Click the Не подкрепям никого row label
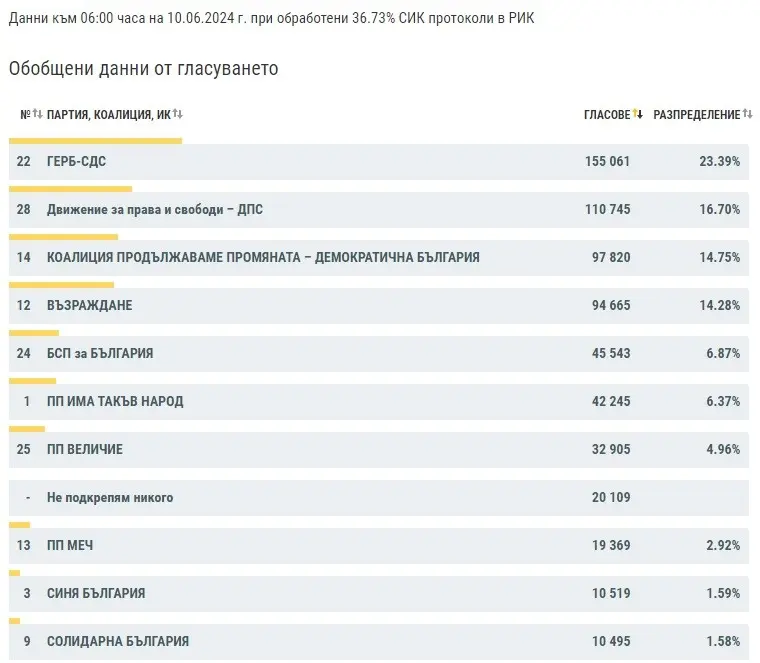The image size is (760, 663). (110, 498)
